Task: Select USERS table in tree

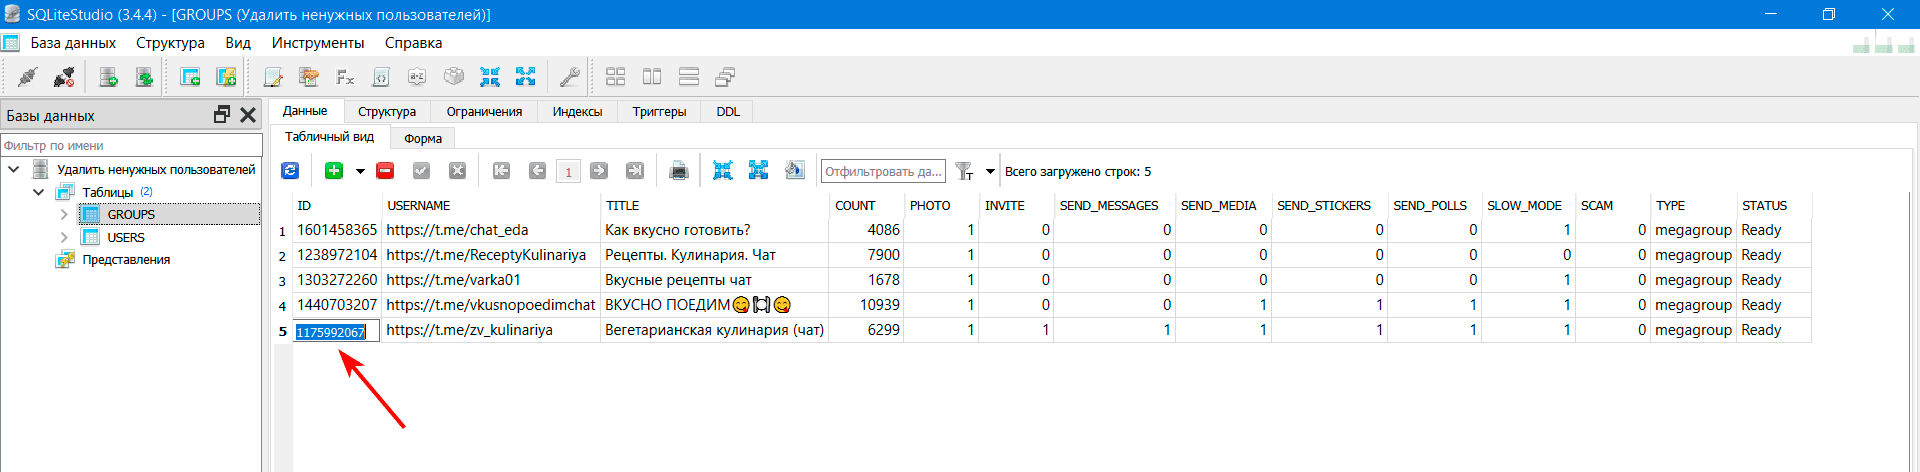Action: 126,237
